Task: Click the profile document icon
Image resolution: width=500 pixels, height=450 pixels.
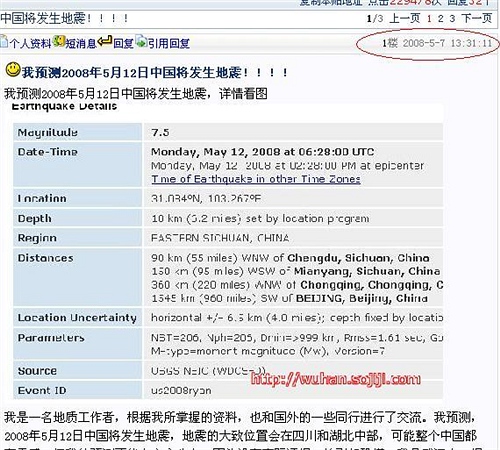Action: click(x=4, y=42)
